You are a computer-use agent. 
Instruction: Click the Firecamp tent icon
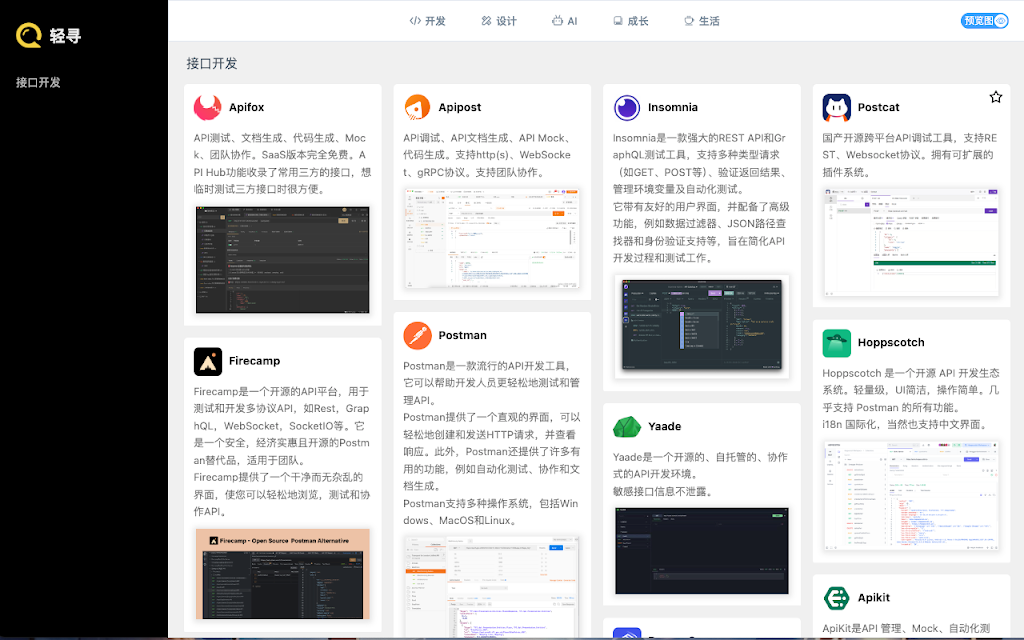click(208, 361)
